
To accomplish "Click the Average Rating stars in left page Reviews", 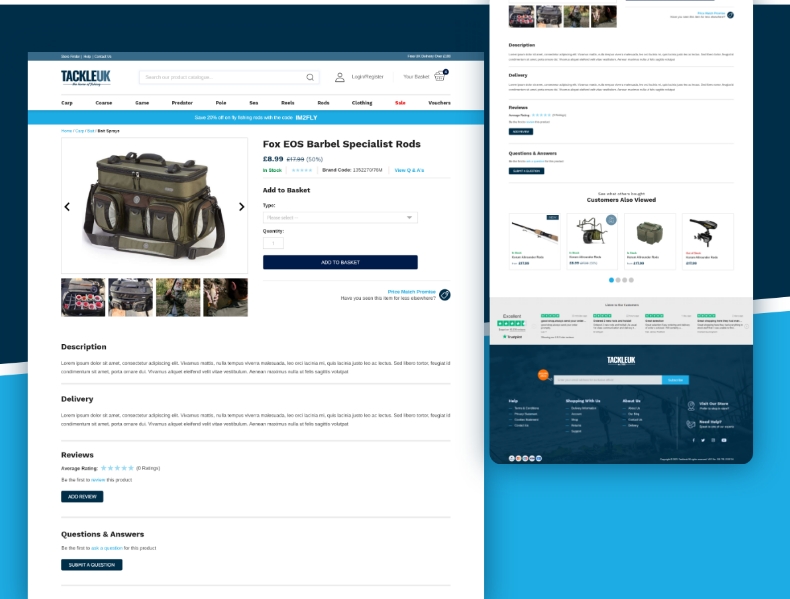I will click(117, 468).
